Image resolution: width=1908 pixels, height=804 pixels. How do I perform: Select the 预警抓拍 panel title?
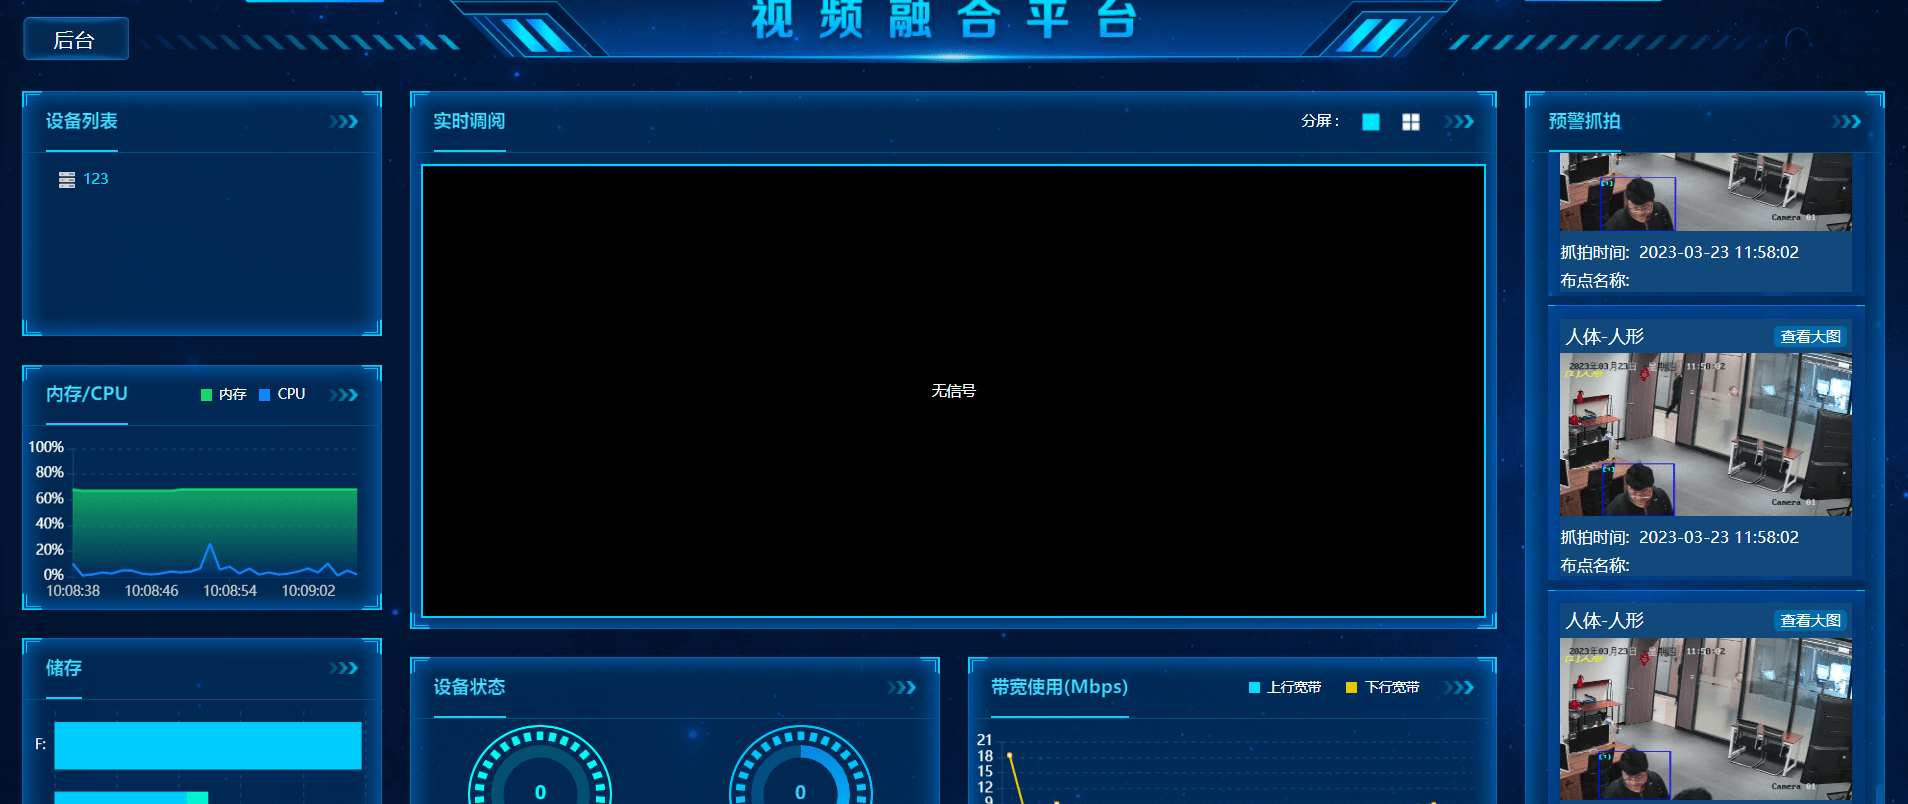coord(1585,121)
